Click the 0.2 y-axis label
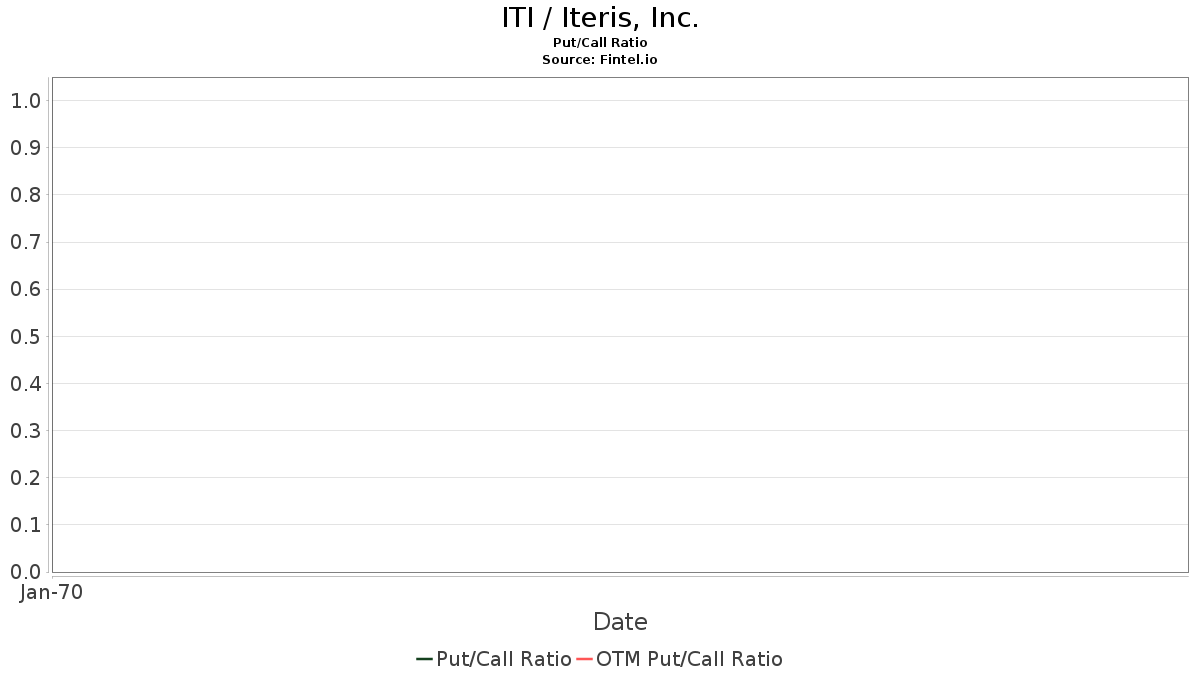The width and height of the screenshot is (1200, 675). click(x=25, y=478)
